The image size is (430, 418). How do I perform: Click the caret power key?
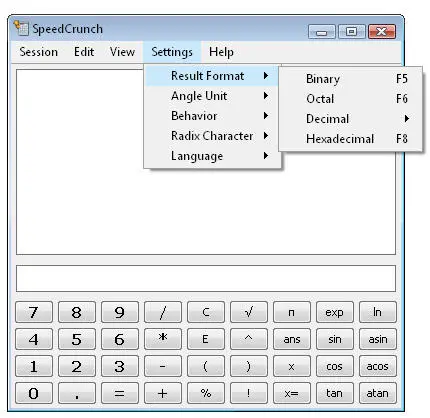(249, 339)
